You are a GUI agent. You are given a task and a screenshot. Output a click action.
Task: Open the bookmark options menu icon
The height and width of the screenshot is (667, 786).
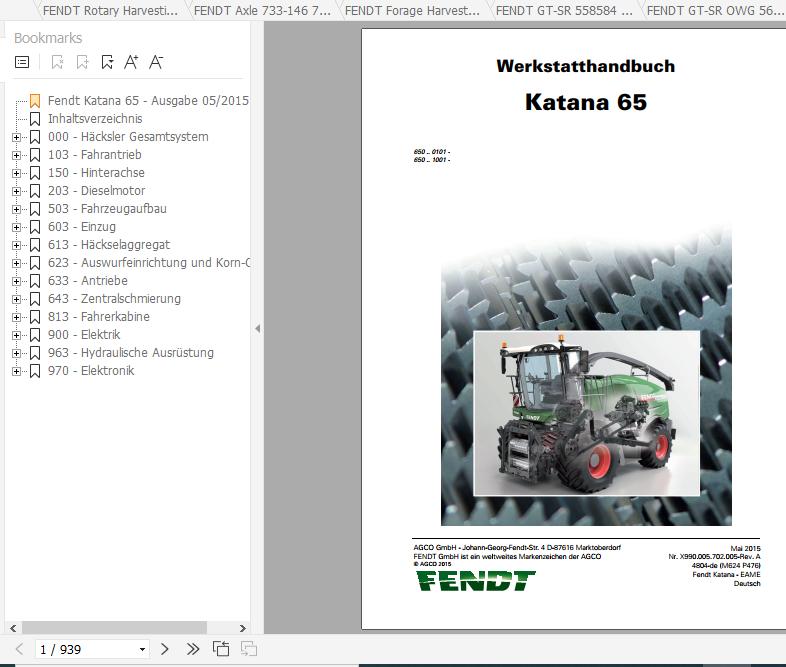click(22, 62)
